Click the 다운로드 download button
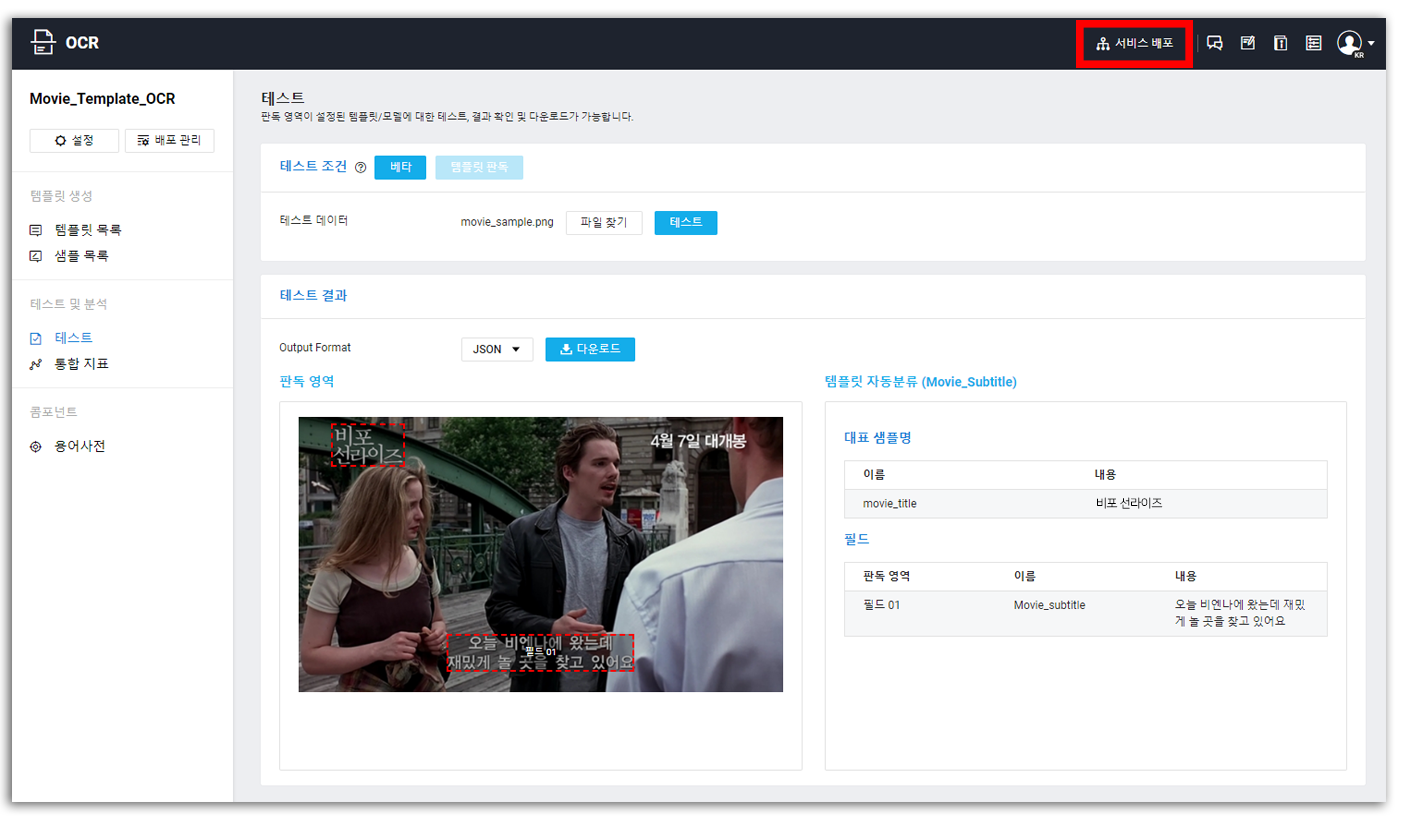The height and width of the screenshot is (816, 1402). coord(590,349)
